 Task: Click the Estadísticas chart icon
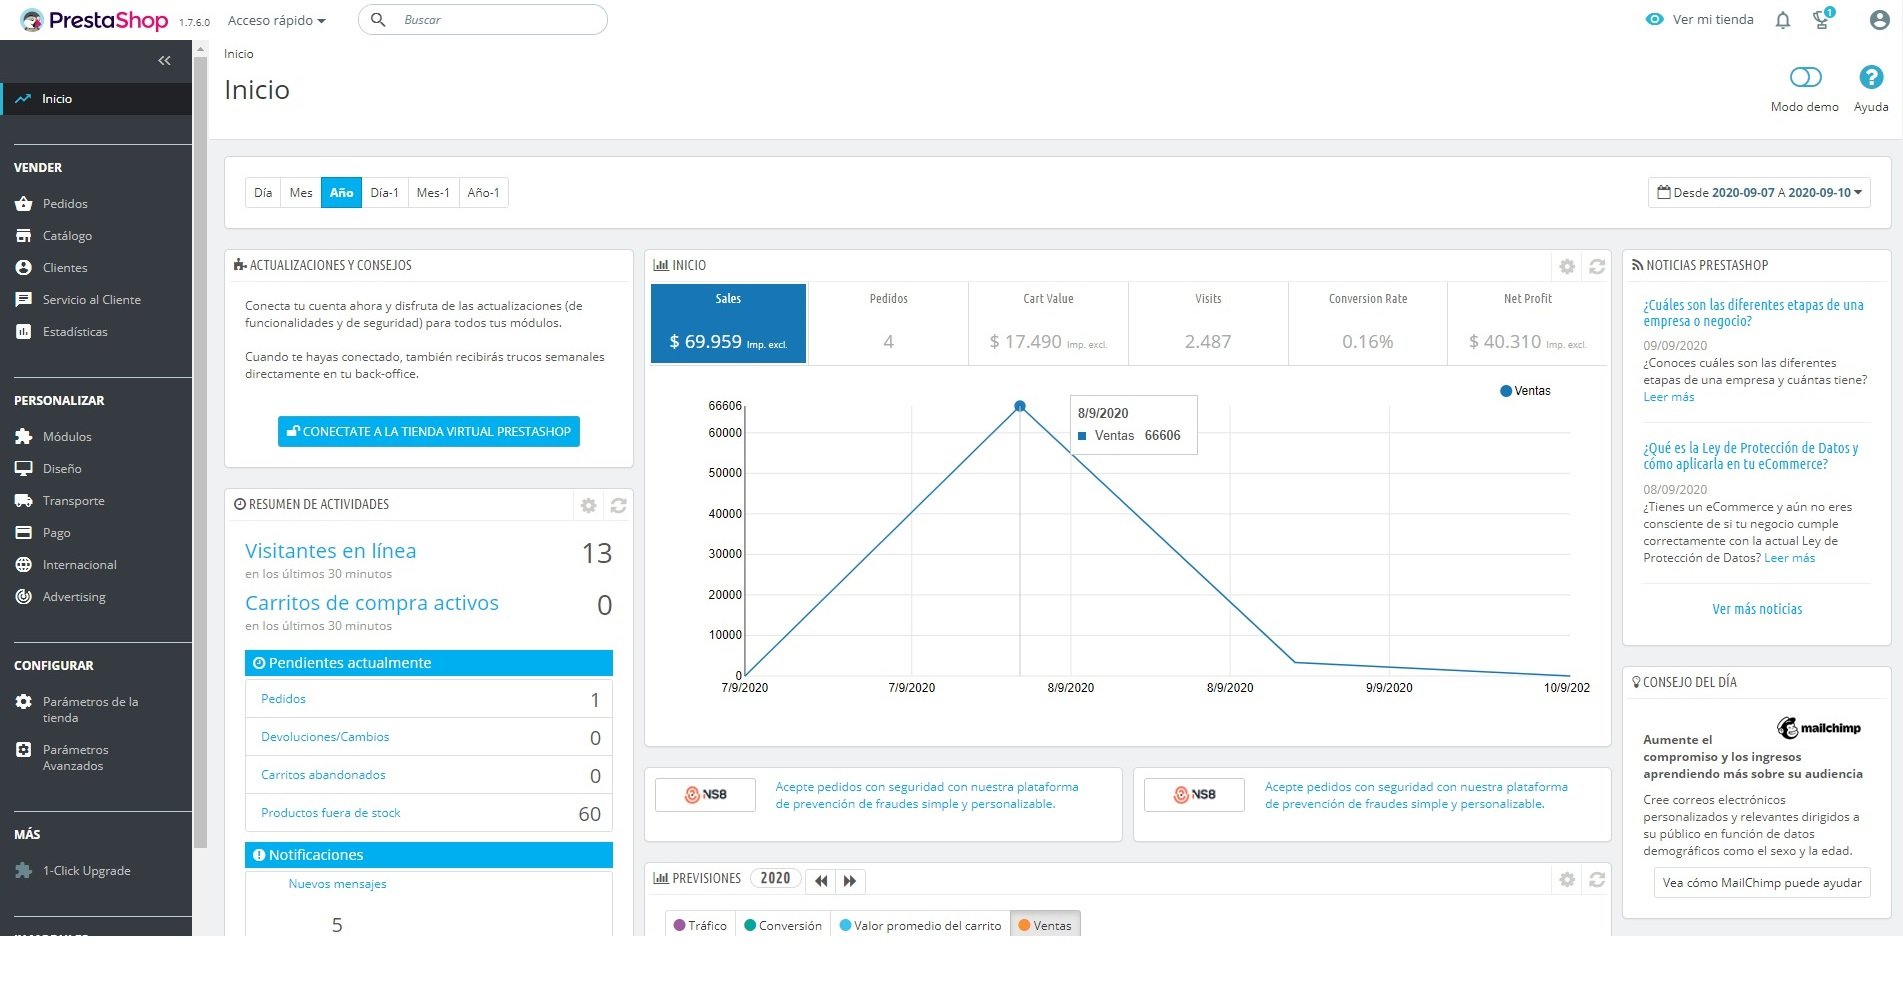[x=24, y=332]
